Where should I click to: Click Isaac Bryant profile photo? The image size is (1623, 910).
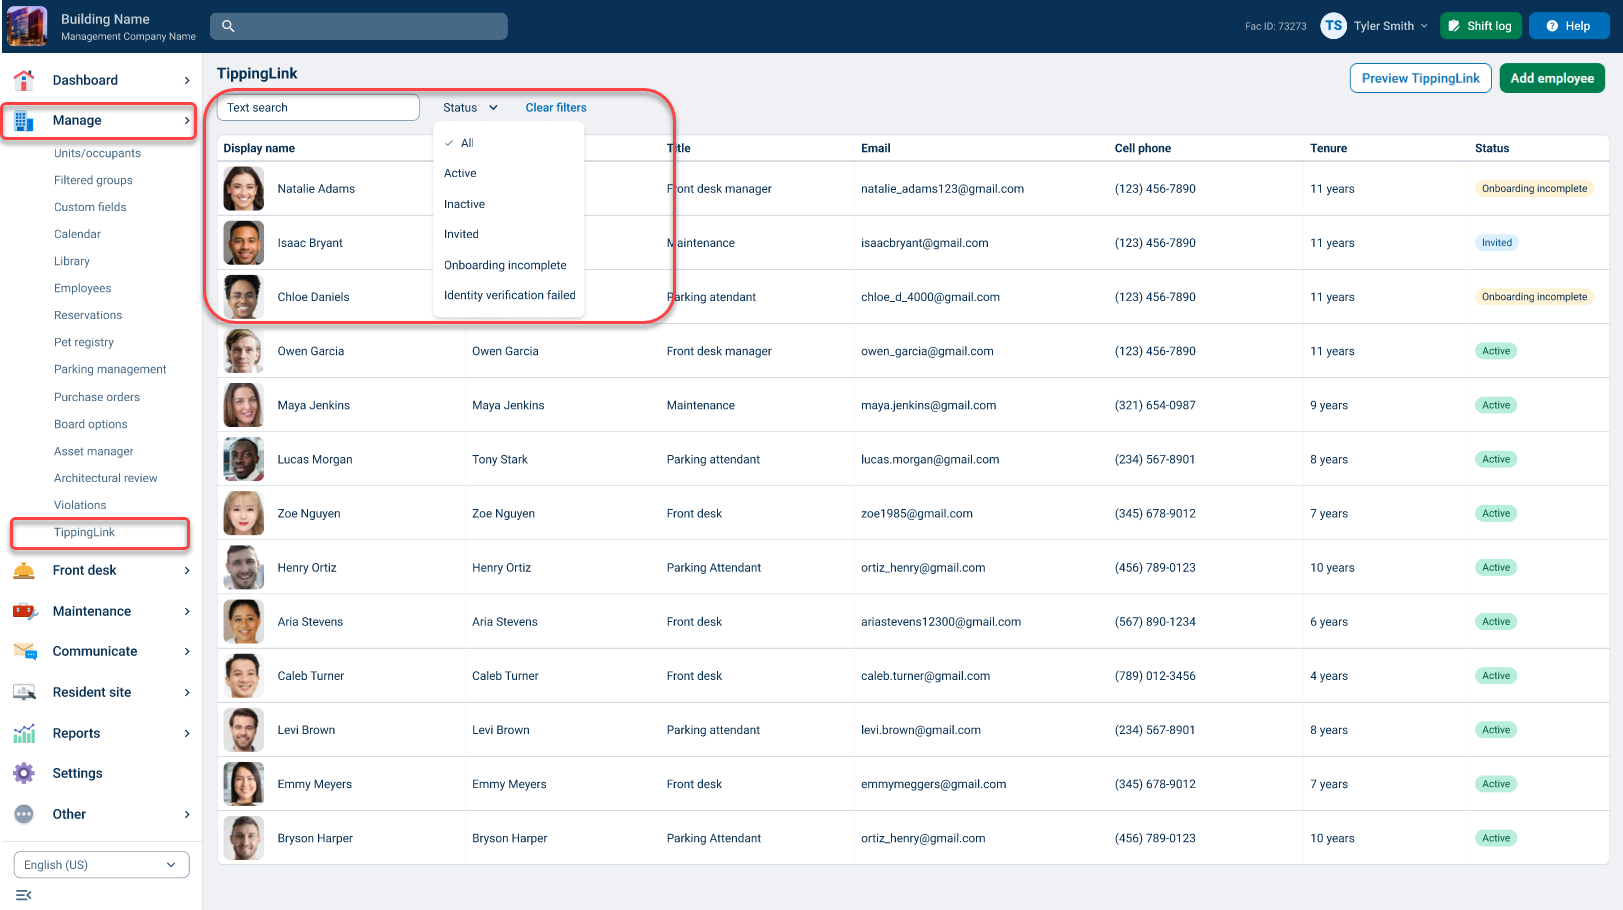[x=244, y=242]
